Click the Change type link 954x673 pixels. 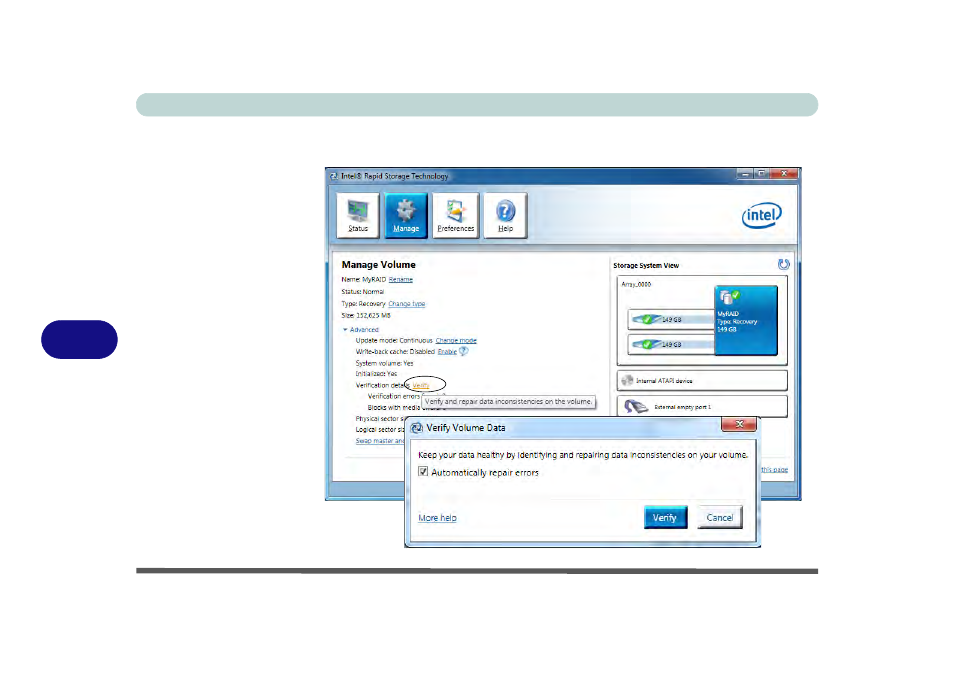click(406, 304)
